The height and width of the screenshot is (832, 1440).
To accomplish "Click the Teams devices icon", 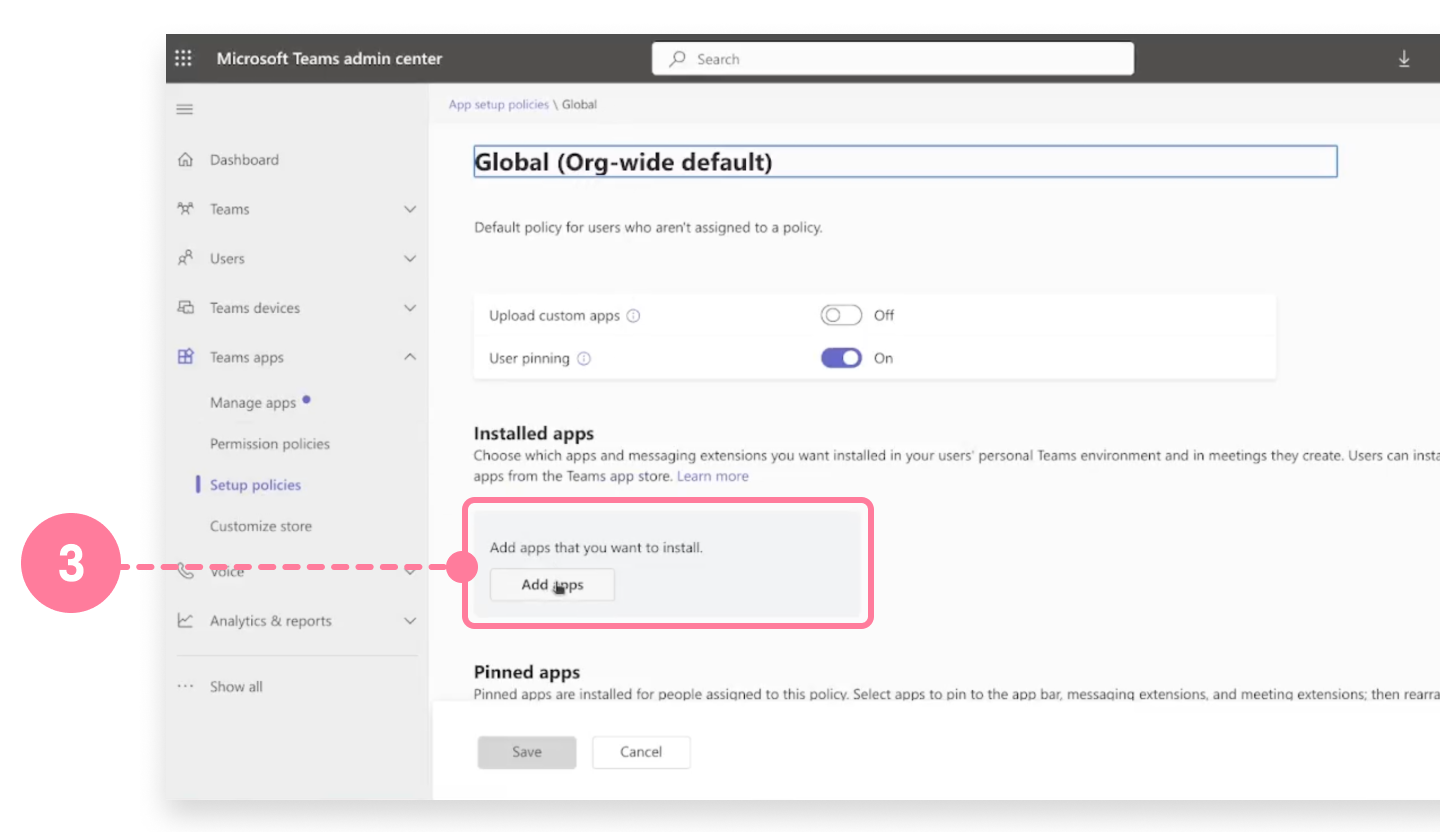I will pyautogui.click(x=185, y=308).
